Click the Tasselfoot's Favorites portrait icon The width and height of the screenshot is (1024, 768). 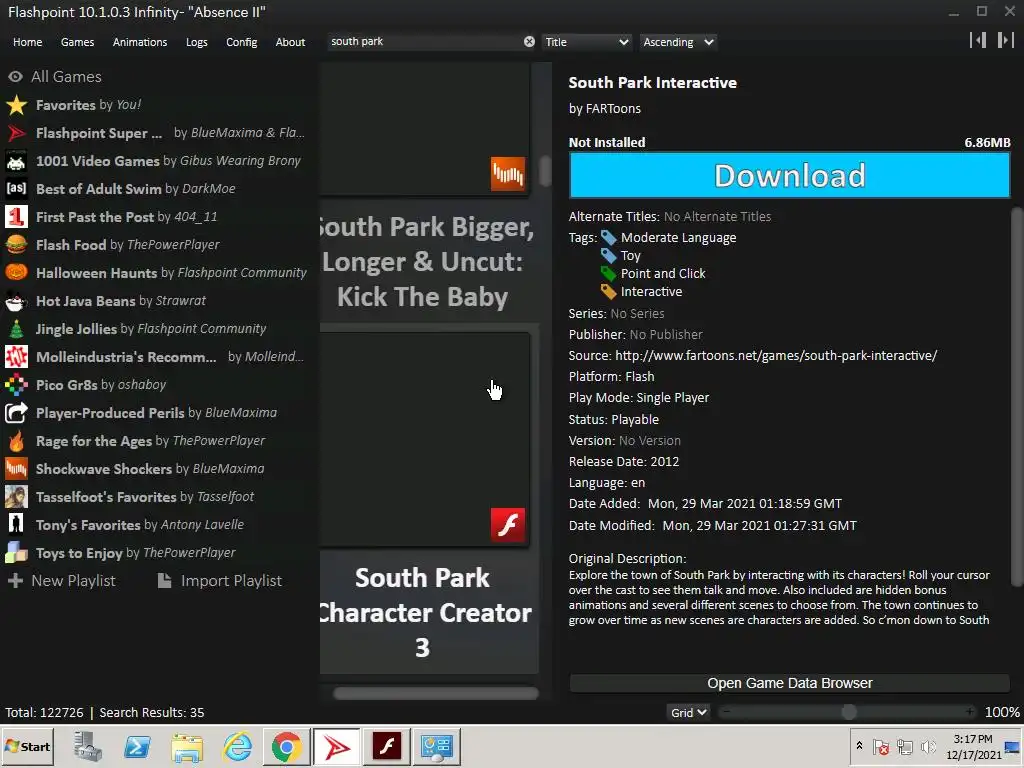click(16, 496)
